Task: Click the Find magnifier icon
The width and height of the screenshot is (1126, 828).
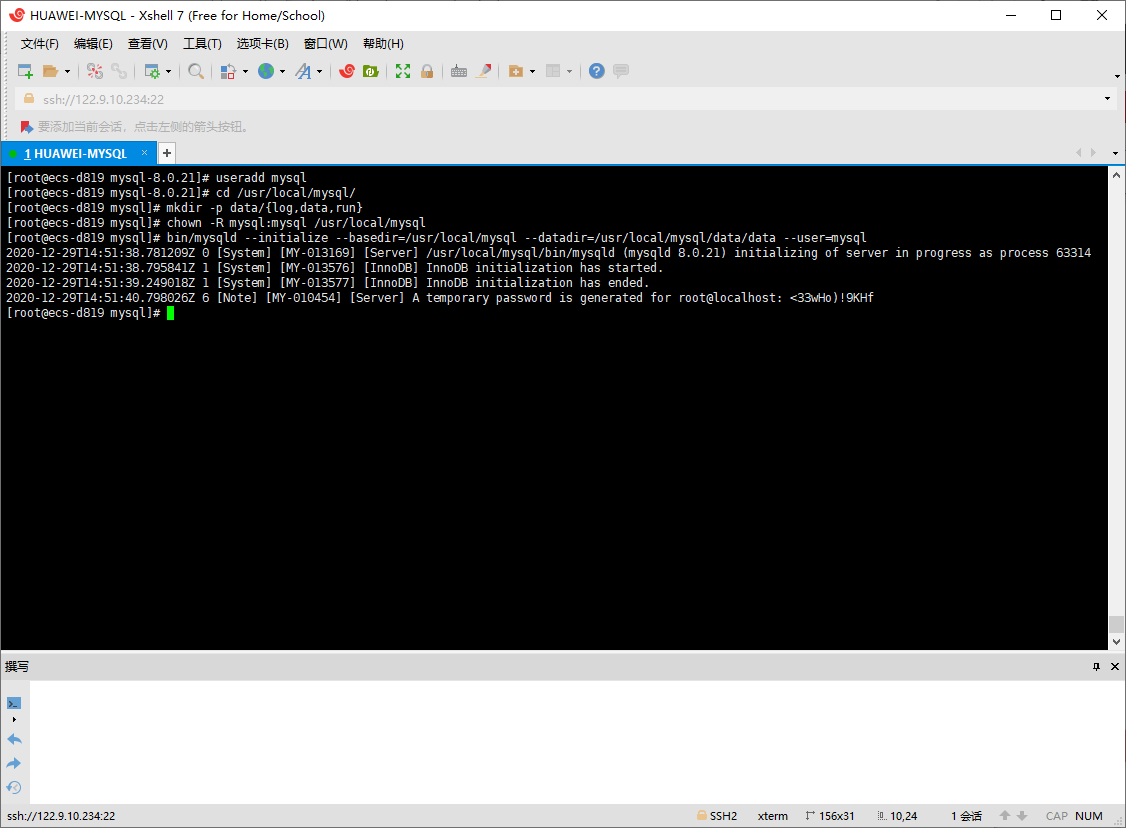Action: [x=196, y=71]
